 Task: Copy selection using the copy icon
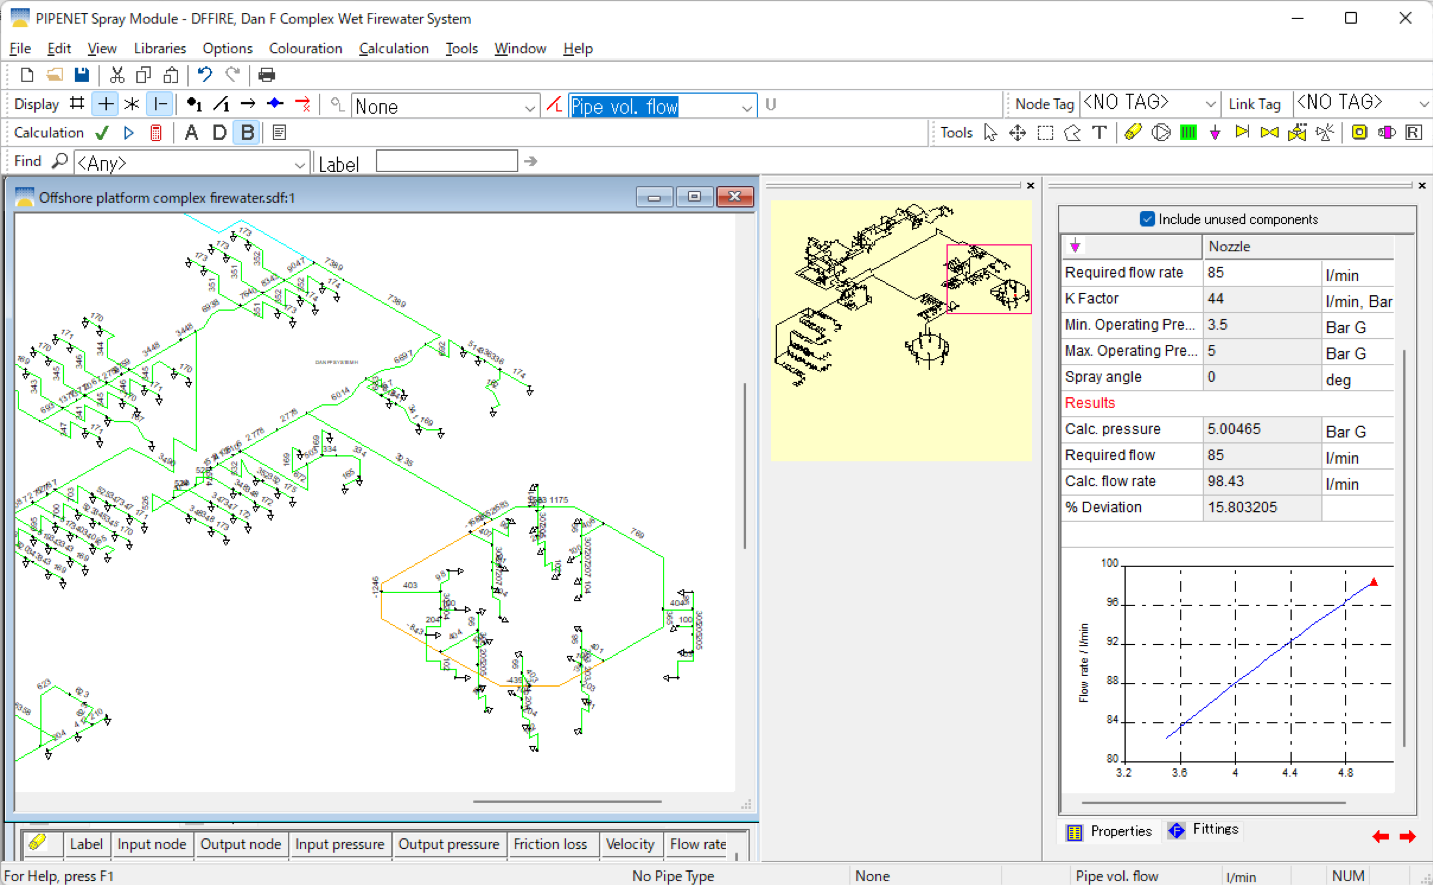[144, 75]
